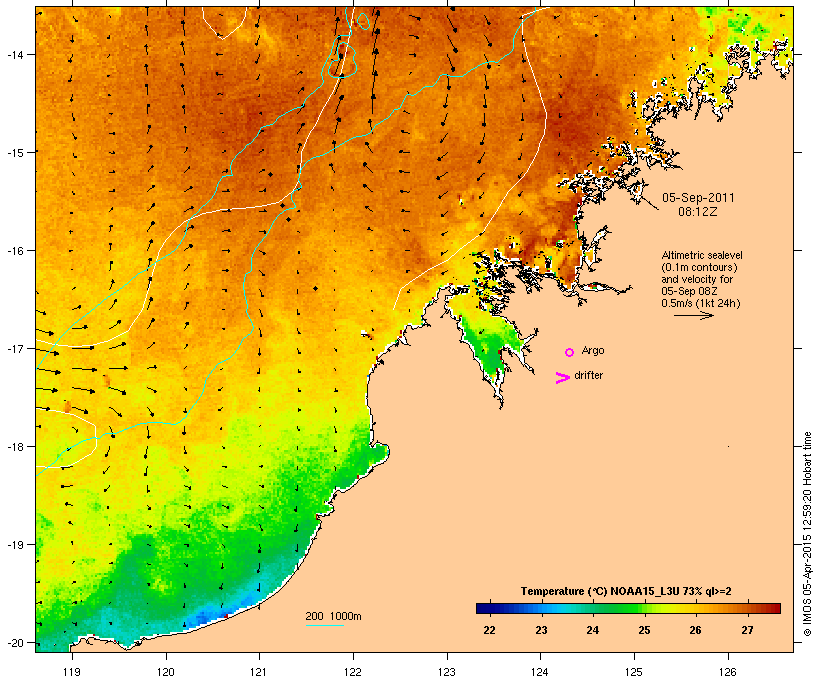Viewport: 820px width, 680px height.
Task: Click the latitude axis label -16
Action: click(15, 251)
